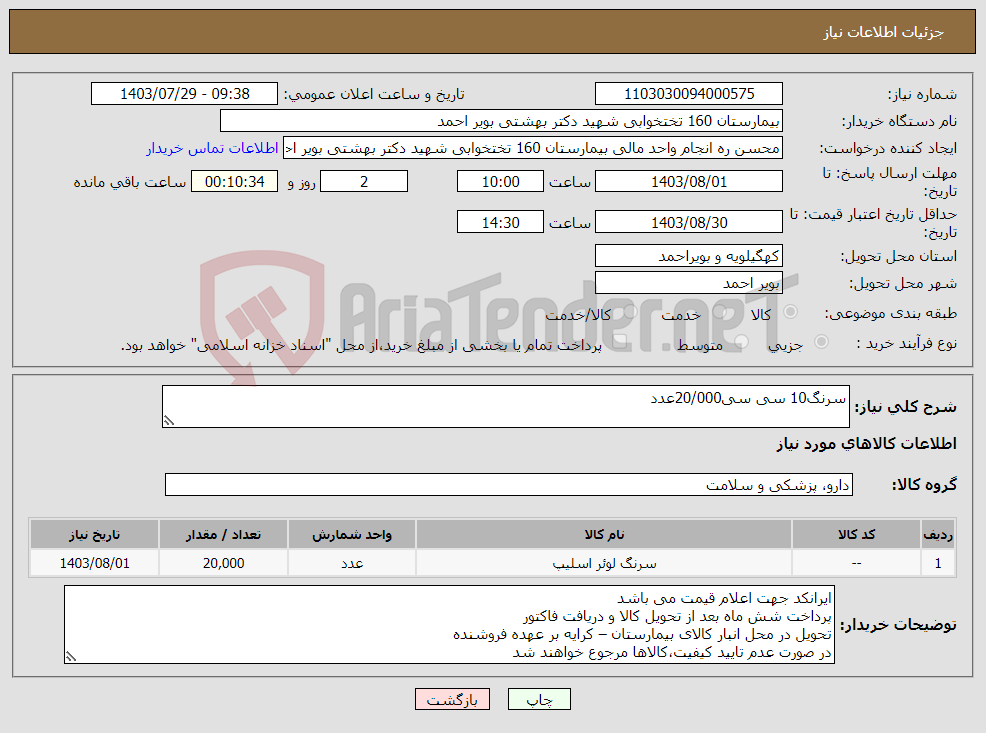The height and width of the screenshot is (733, 986).
Task: Select the متوسط purchase type radio
Action: pos(742,342)
